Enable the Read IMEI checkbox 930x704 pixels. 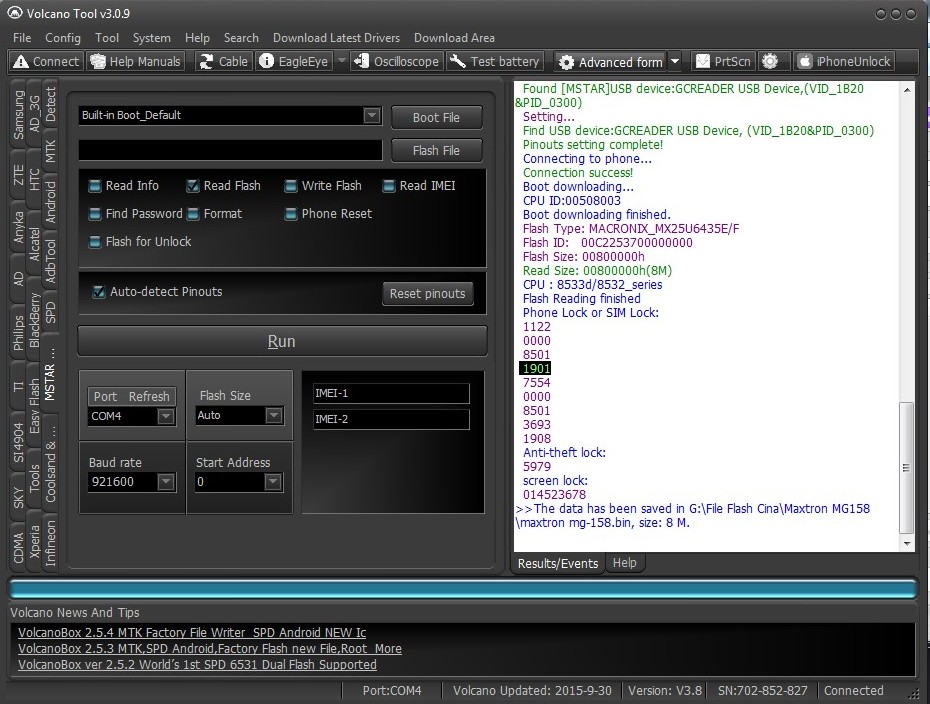[388, 186]
